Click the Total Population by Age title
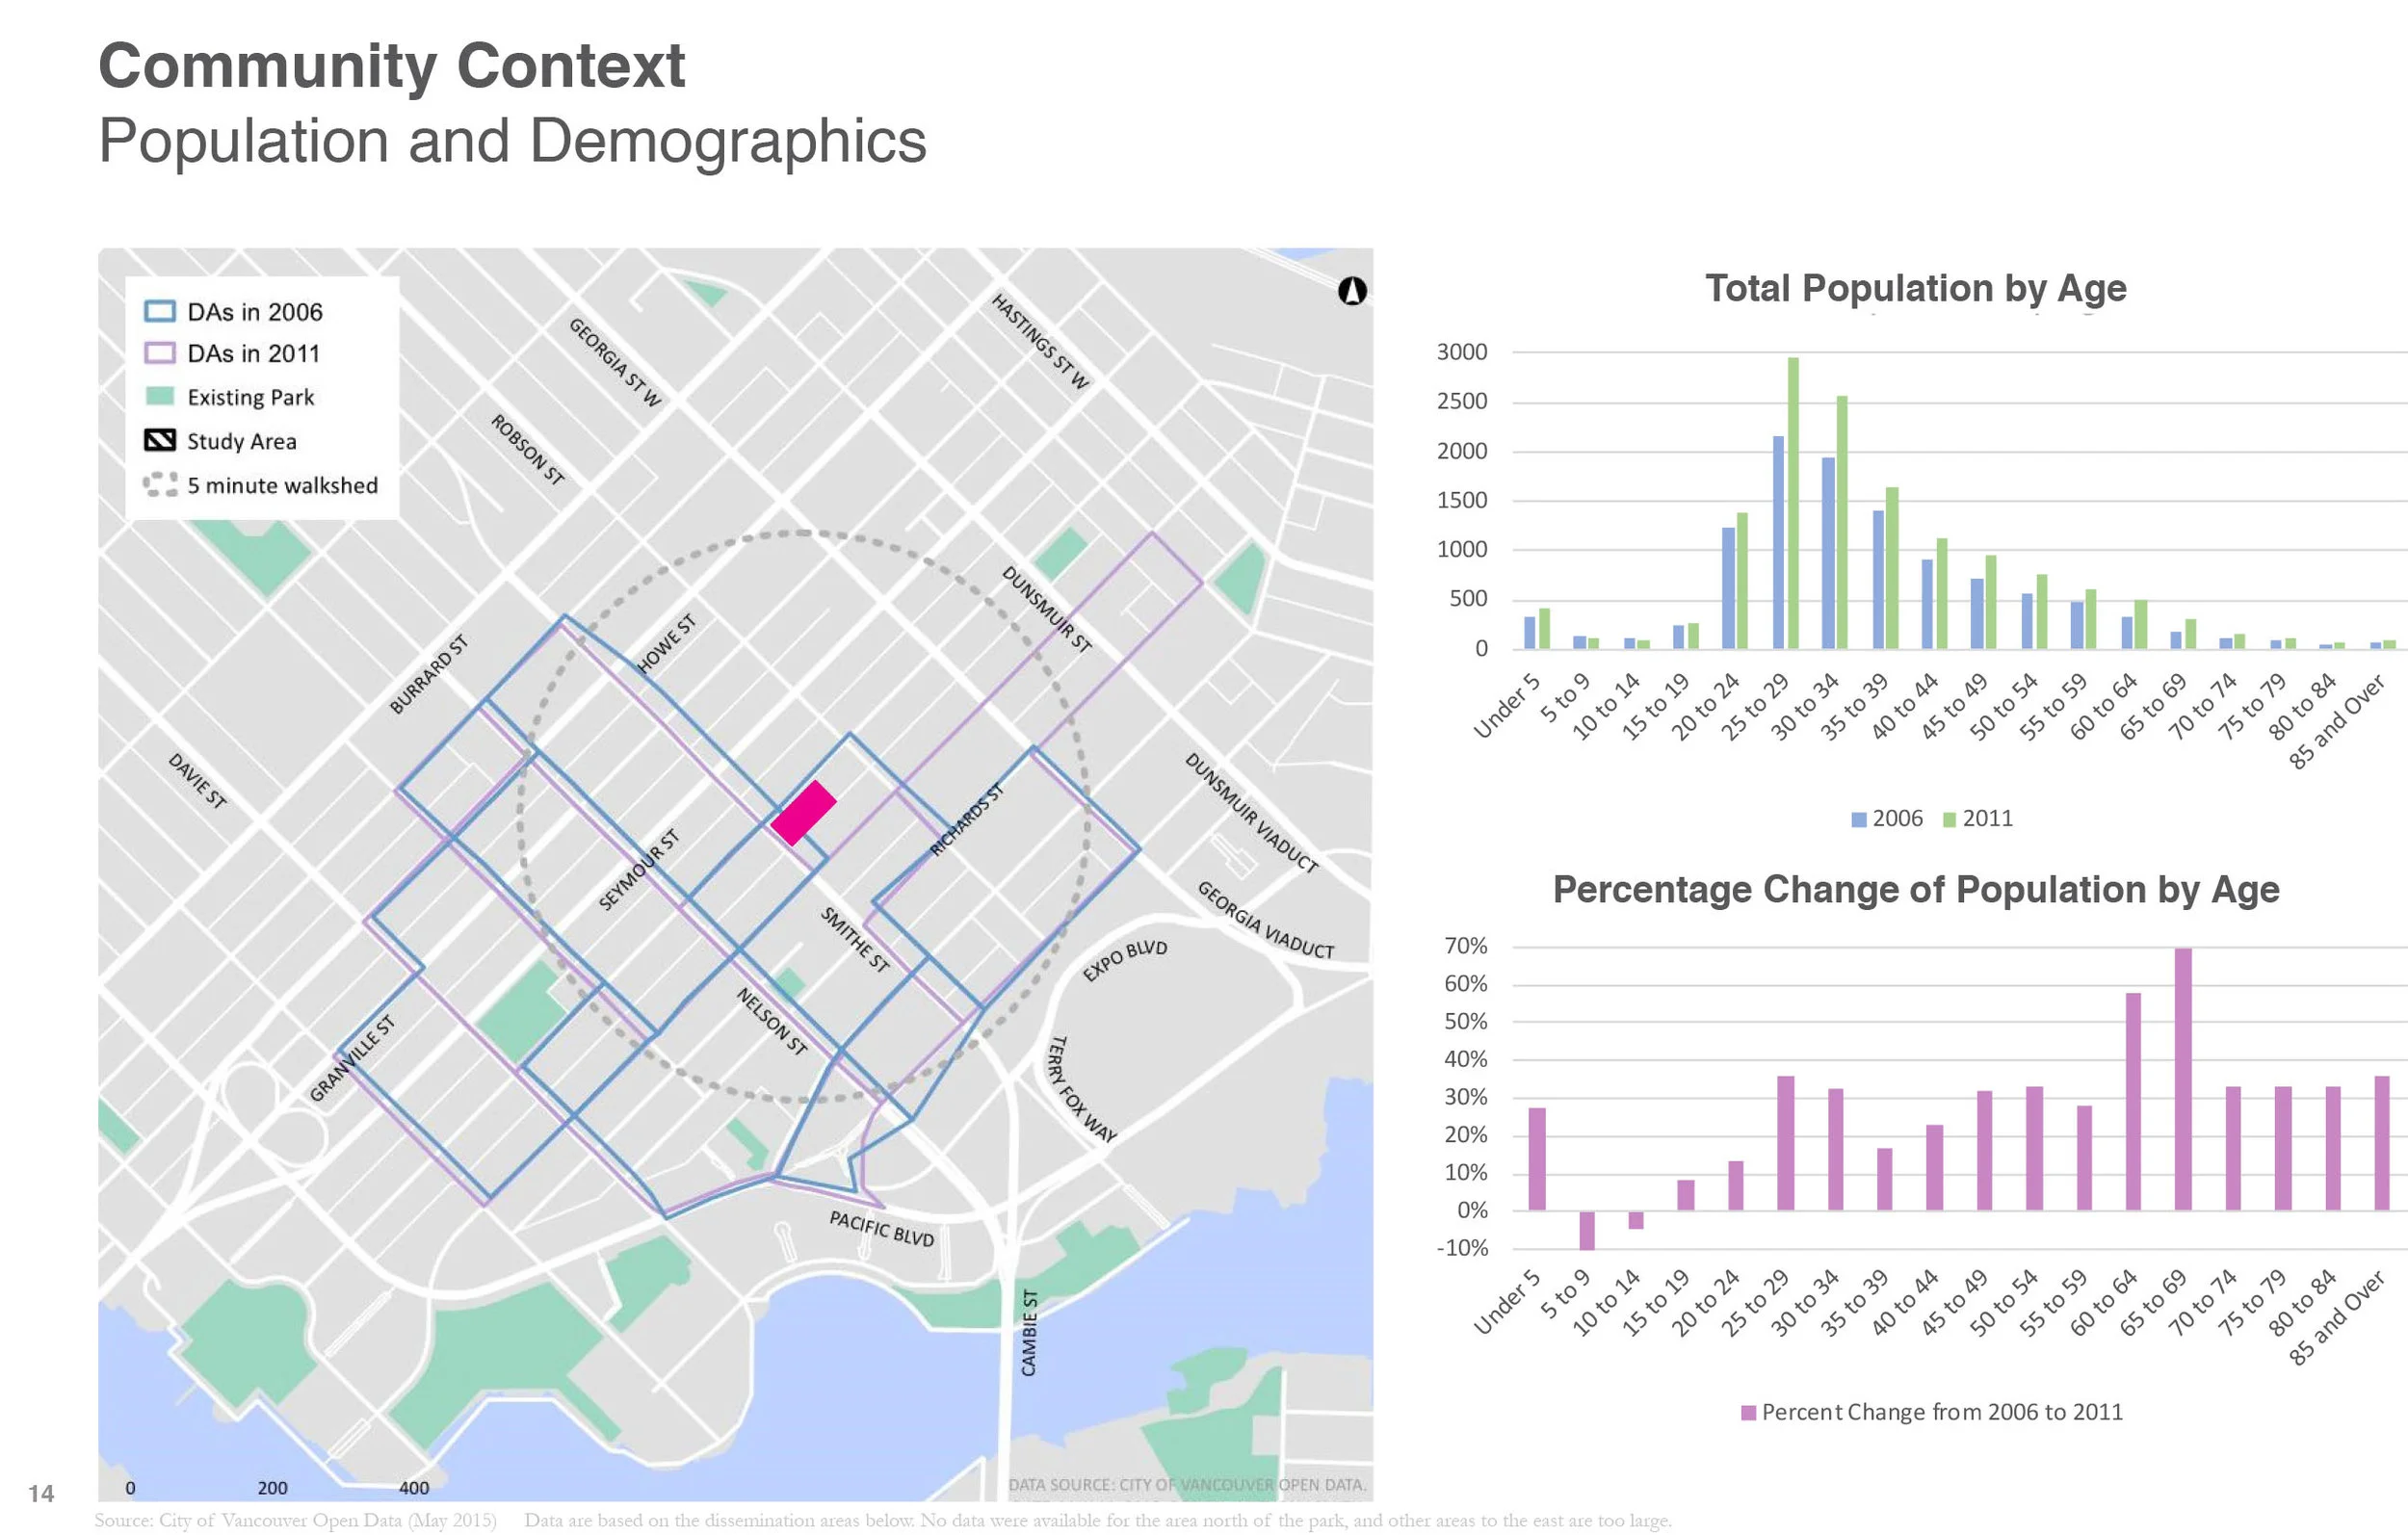This screenshot has width=2408, height=1535. [1916, 288]
